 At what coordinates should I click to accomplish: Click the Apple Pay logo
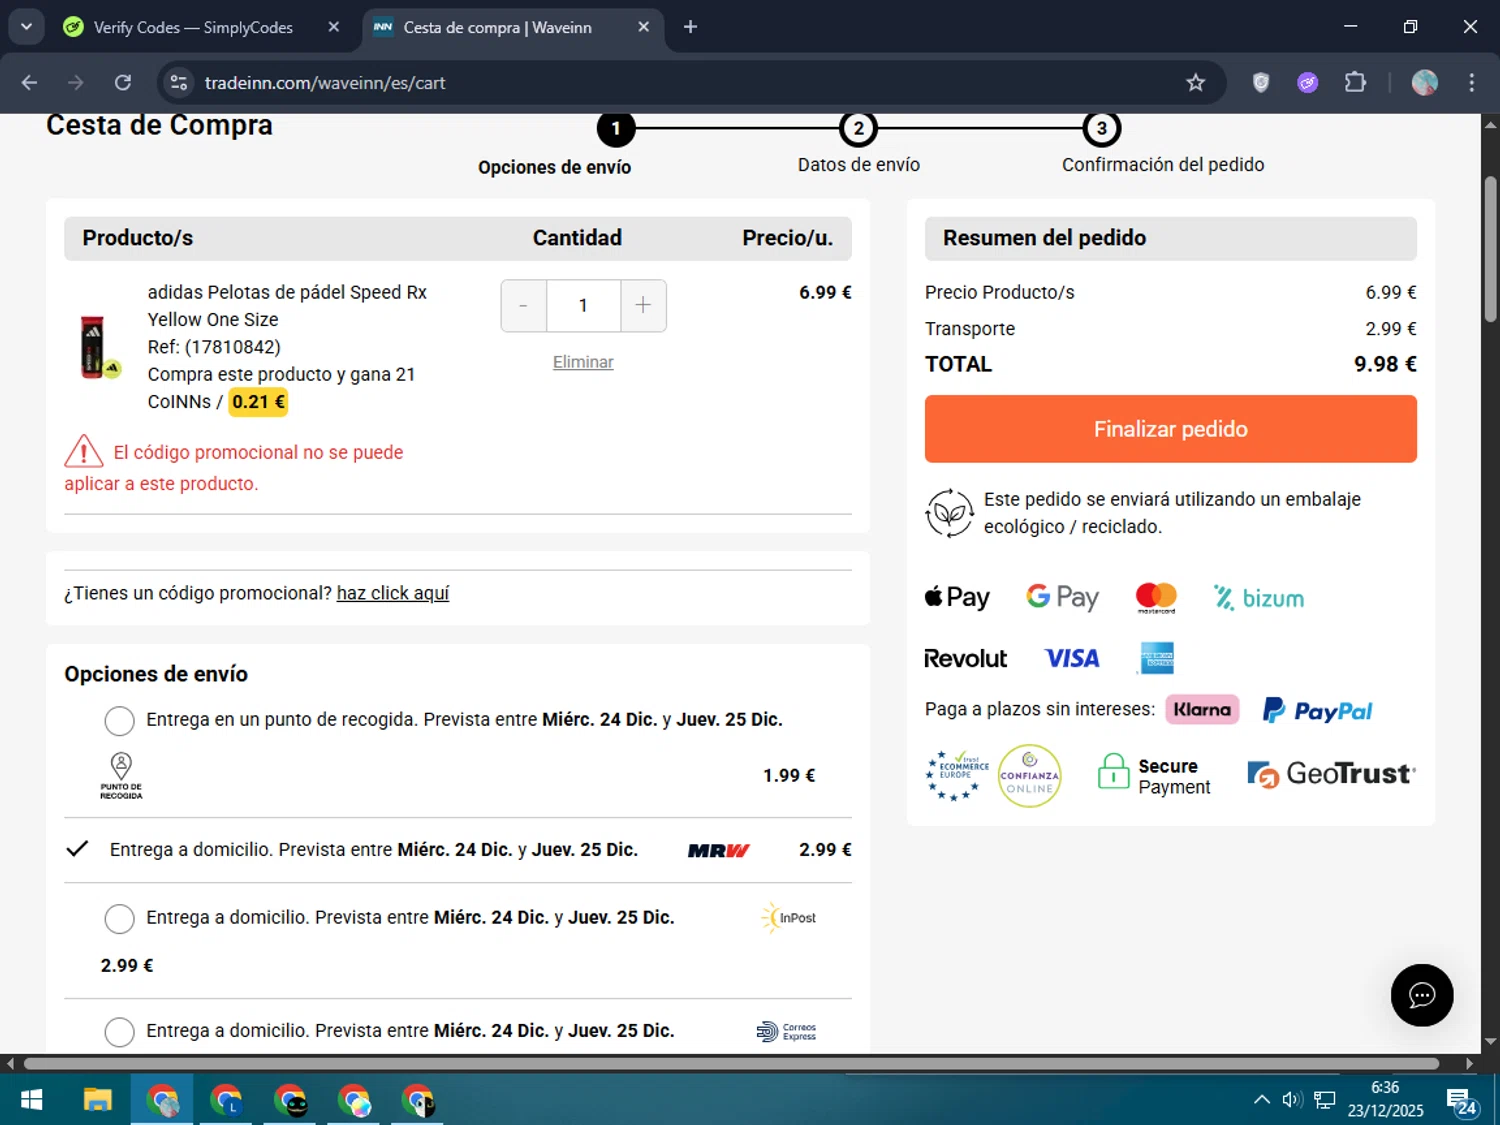point(957,598)
